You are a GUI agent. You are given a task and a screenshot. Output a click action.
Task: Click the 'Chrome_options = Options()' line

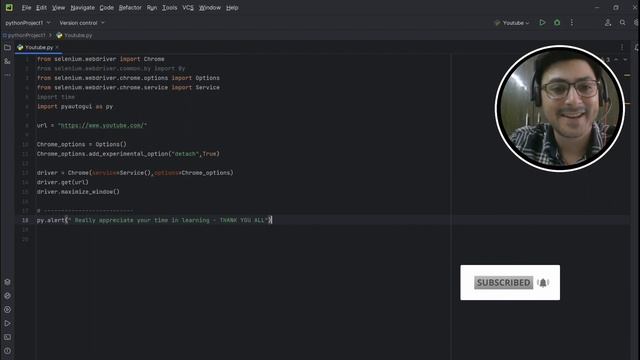tap(82, 144)
